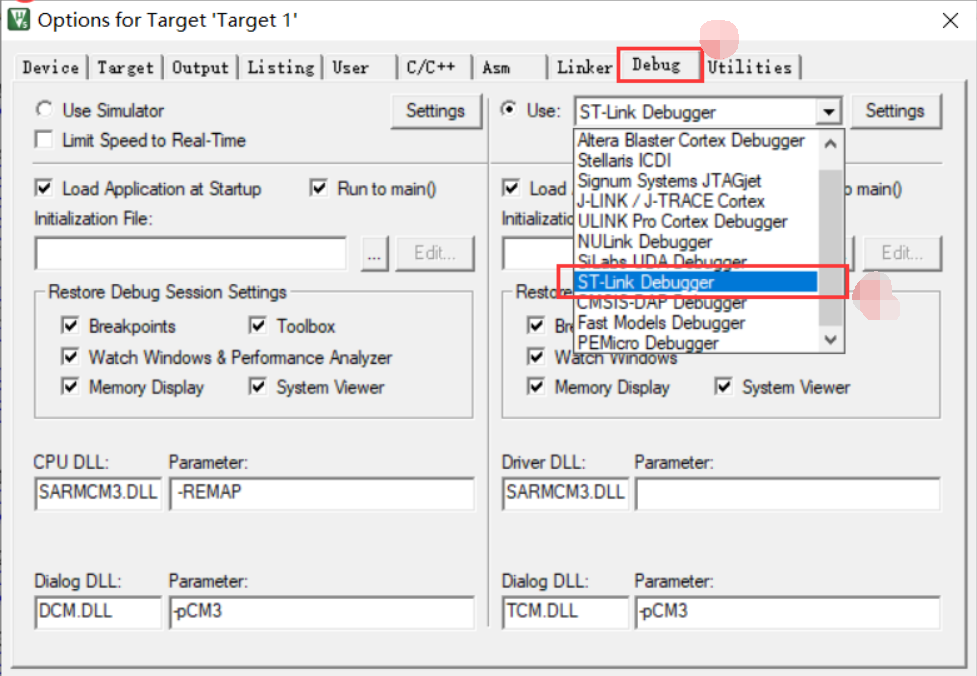Choose ULINK Pro Cortex Debugger
Viewport: 977px width, 676px height.
pos(682,221)
